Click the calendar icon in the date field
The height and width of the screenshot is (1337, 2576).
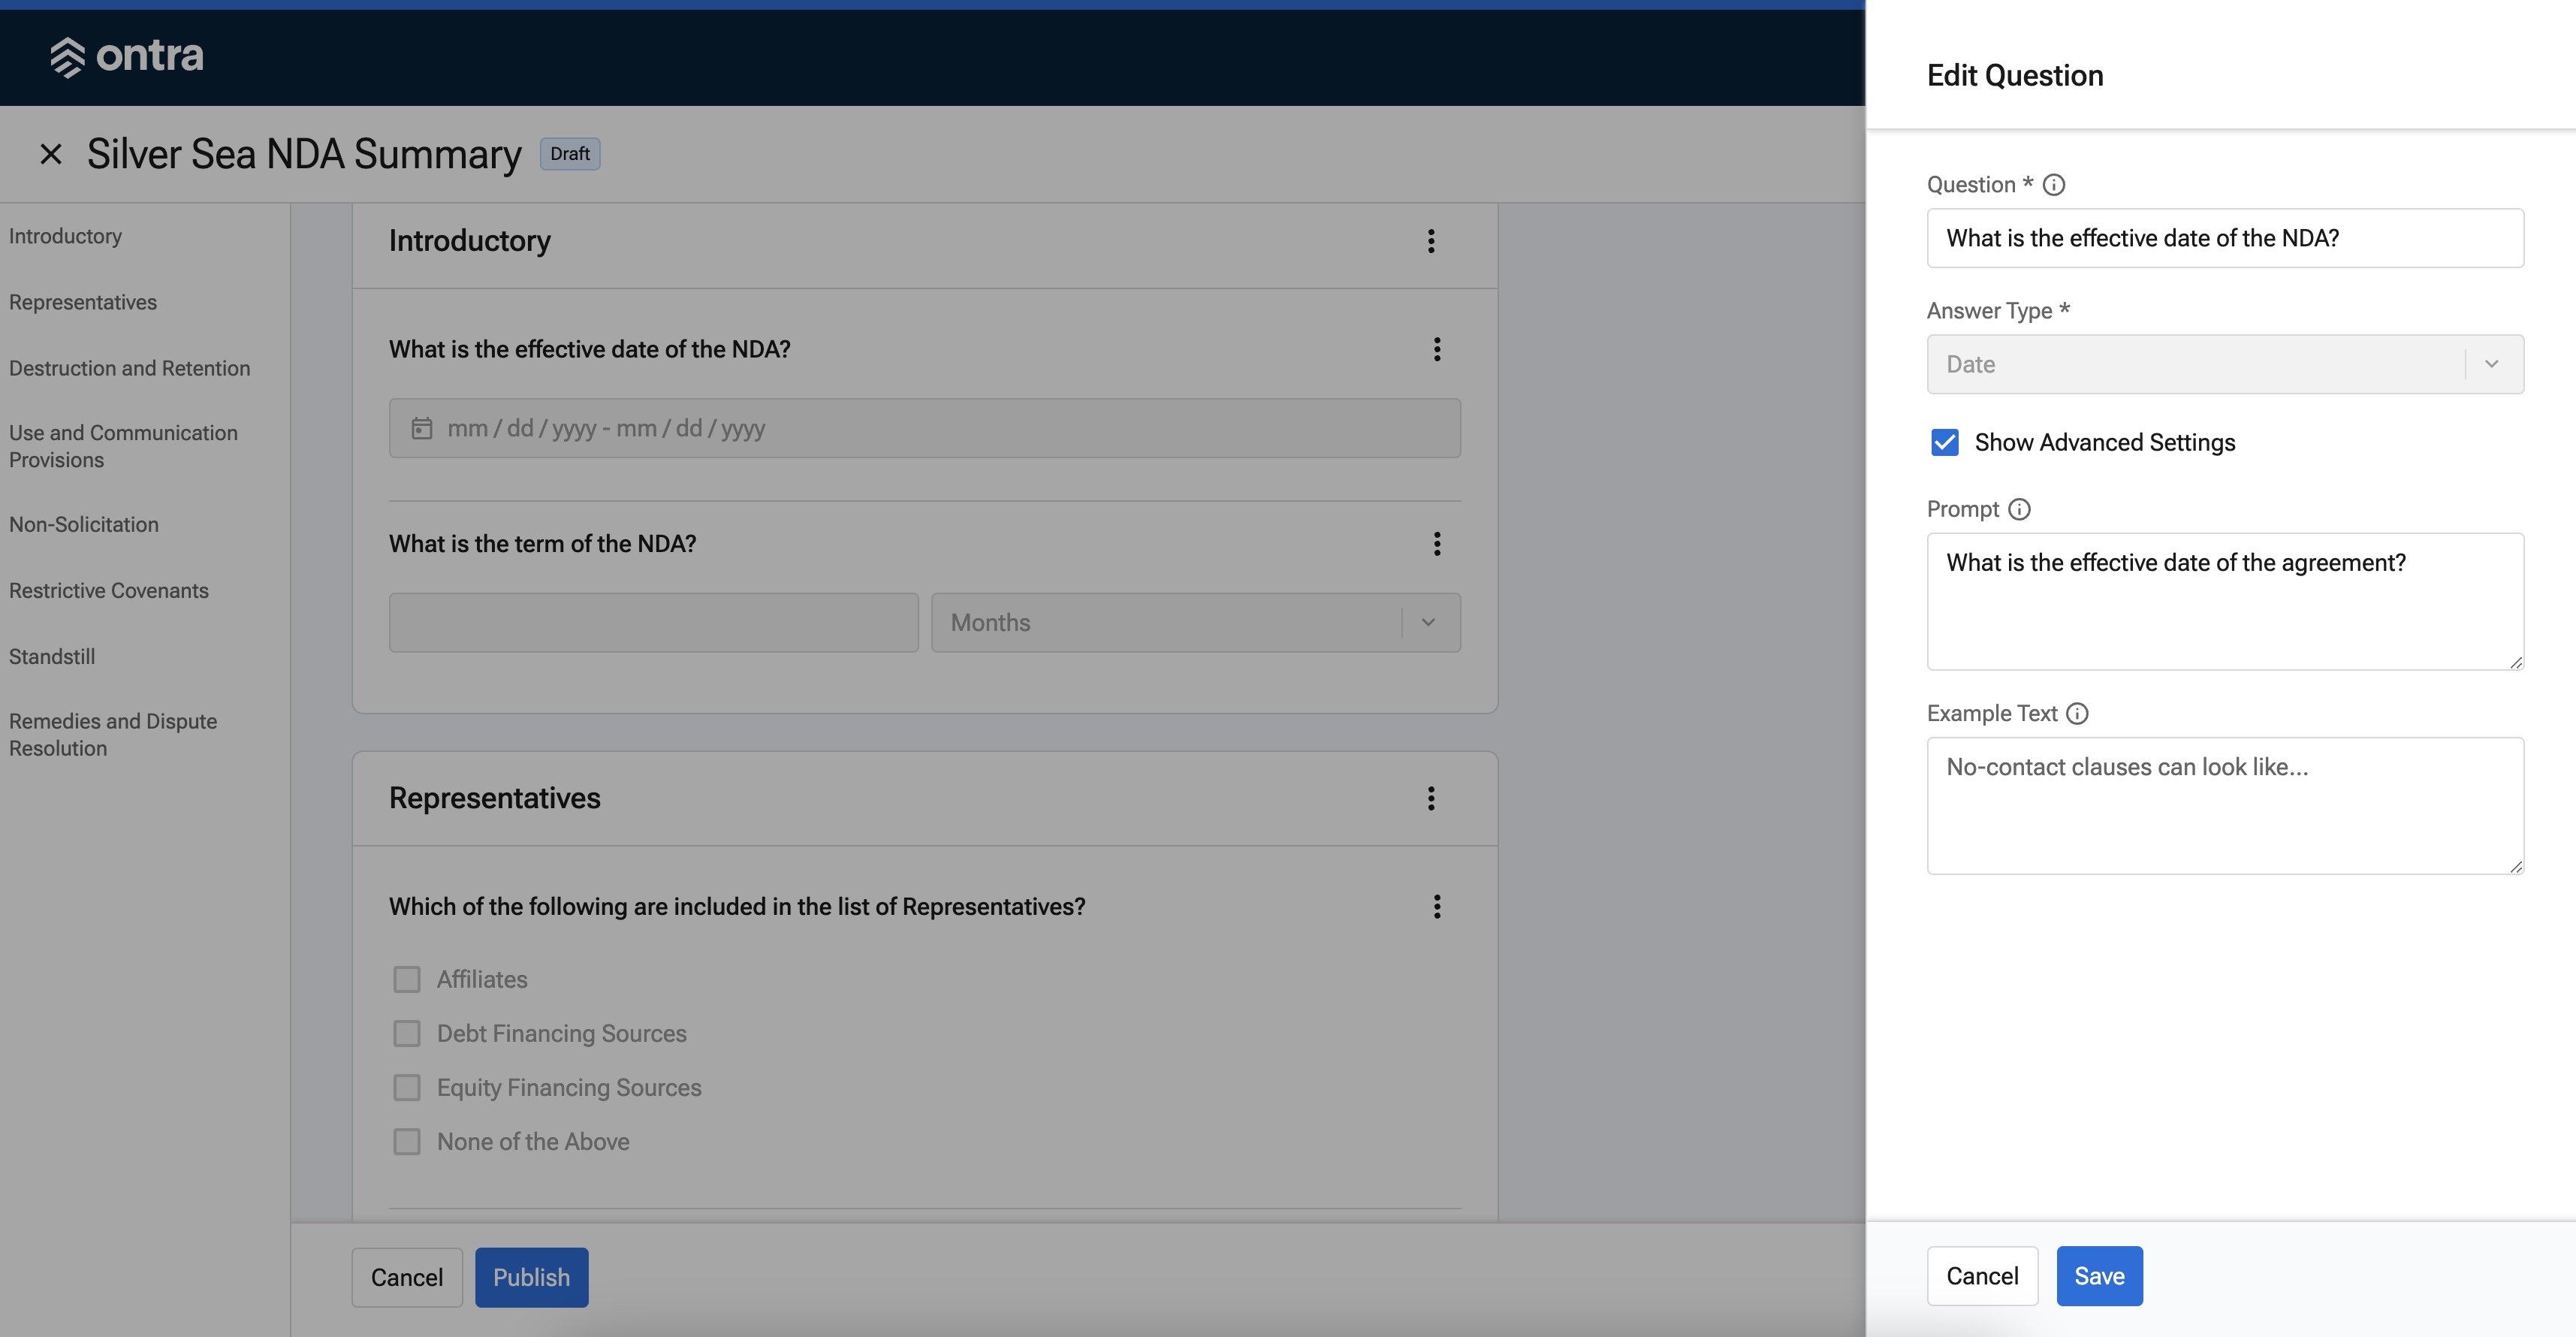[423, 428]
